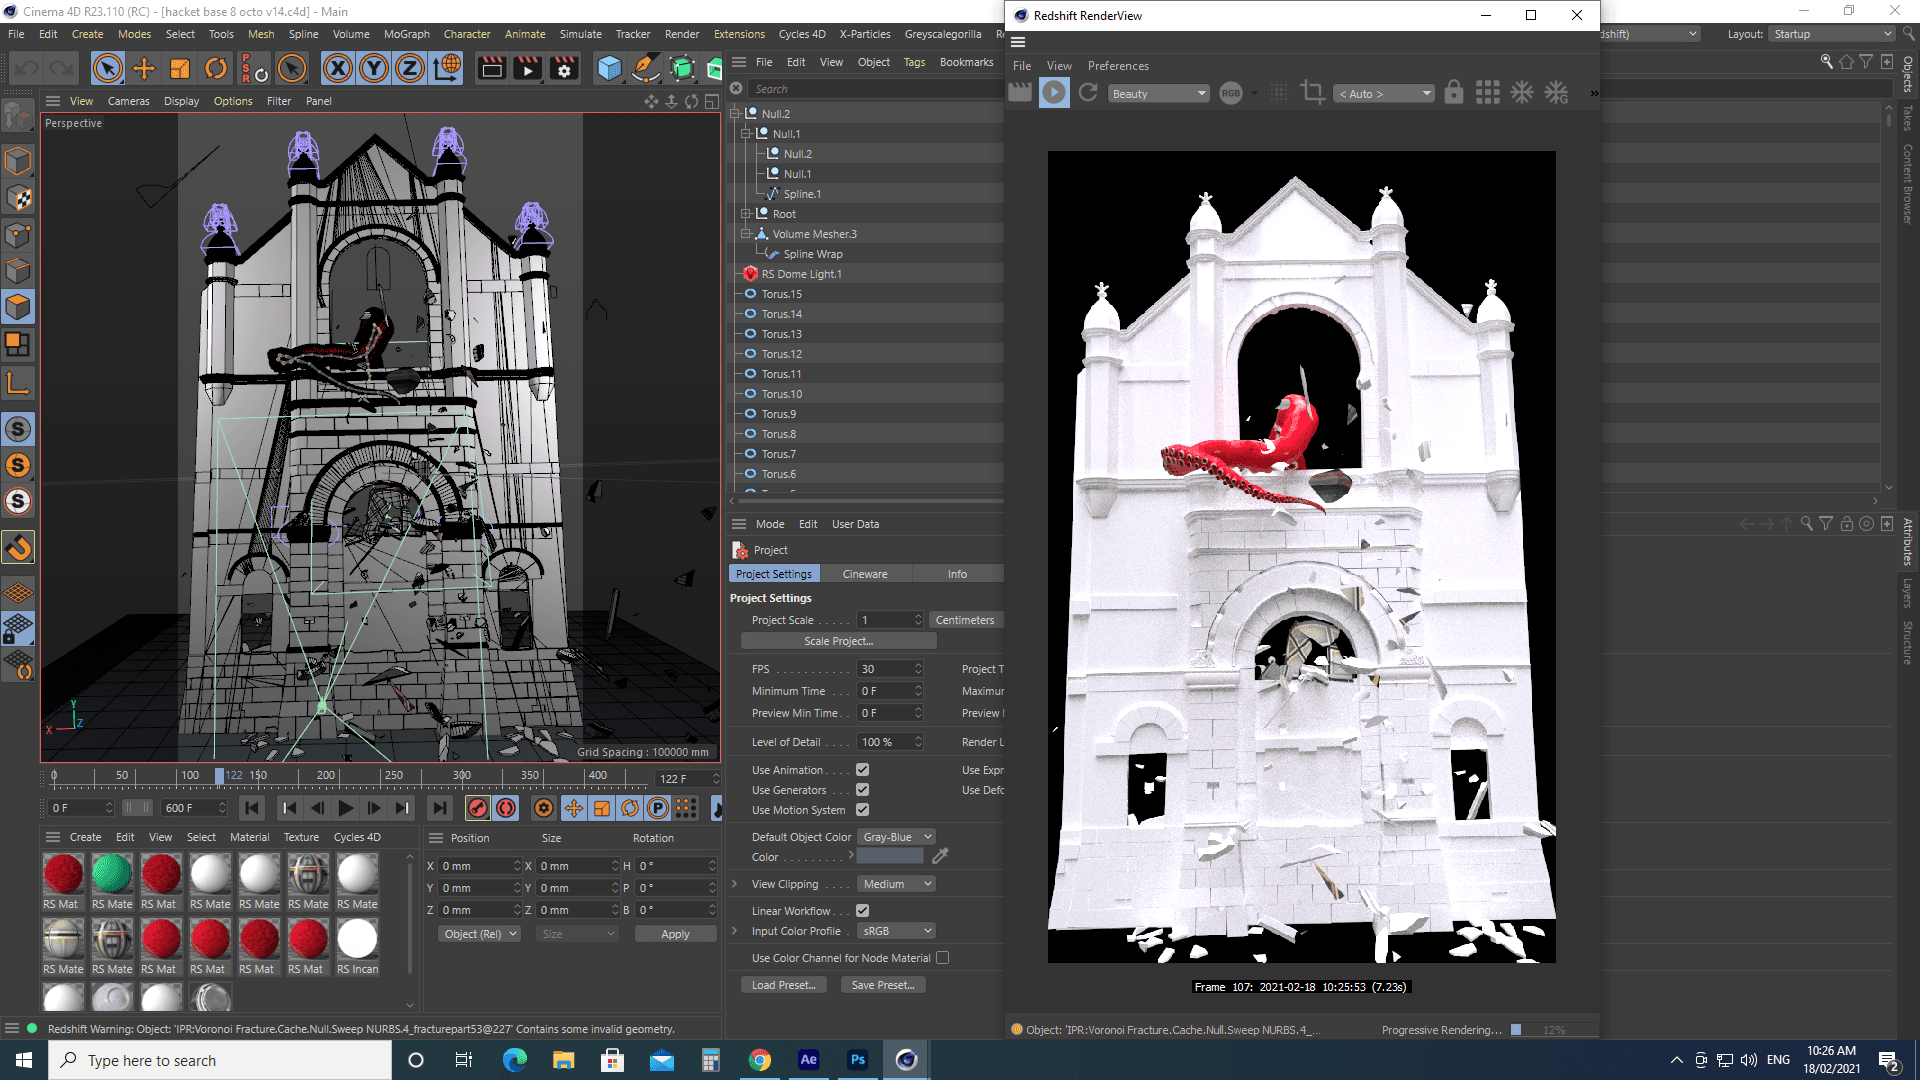Toggle the RenderView lock icon
Viewport: 1920px width, 1080px height.
[1454, 93]
